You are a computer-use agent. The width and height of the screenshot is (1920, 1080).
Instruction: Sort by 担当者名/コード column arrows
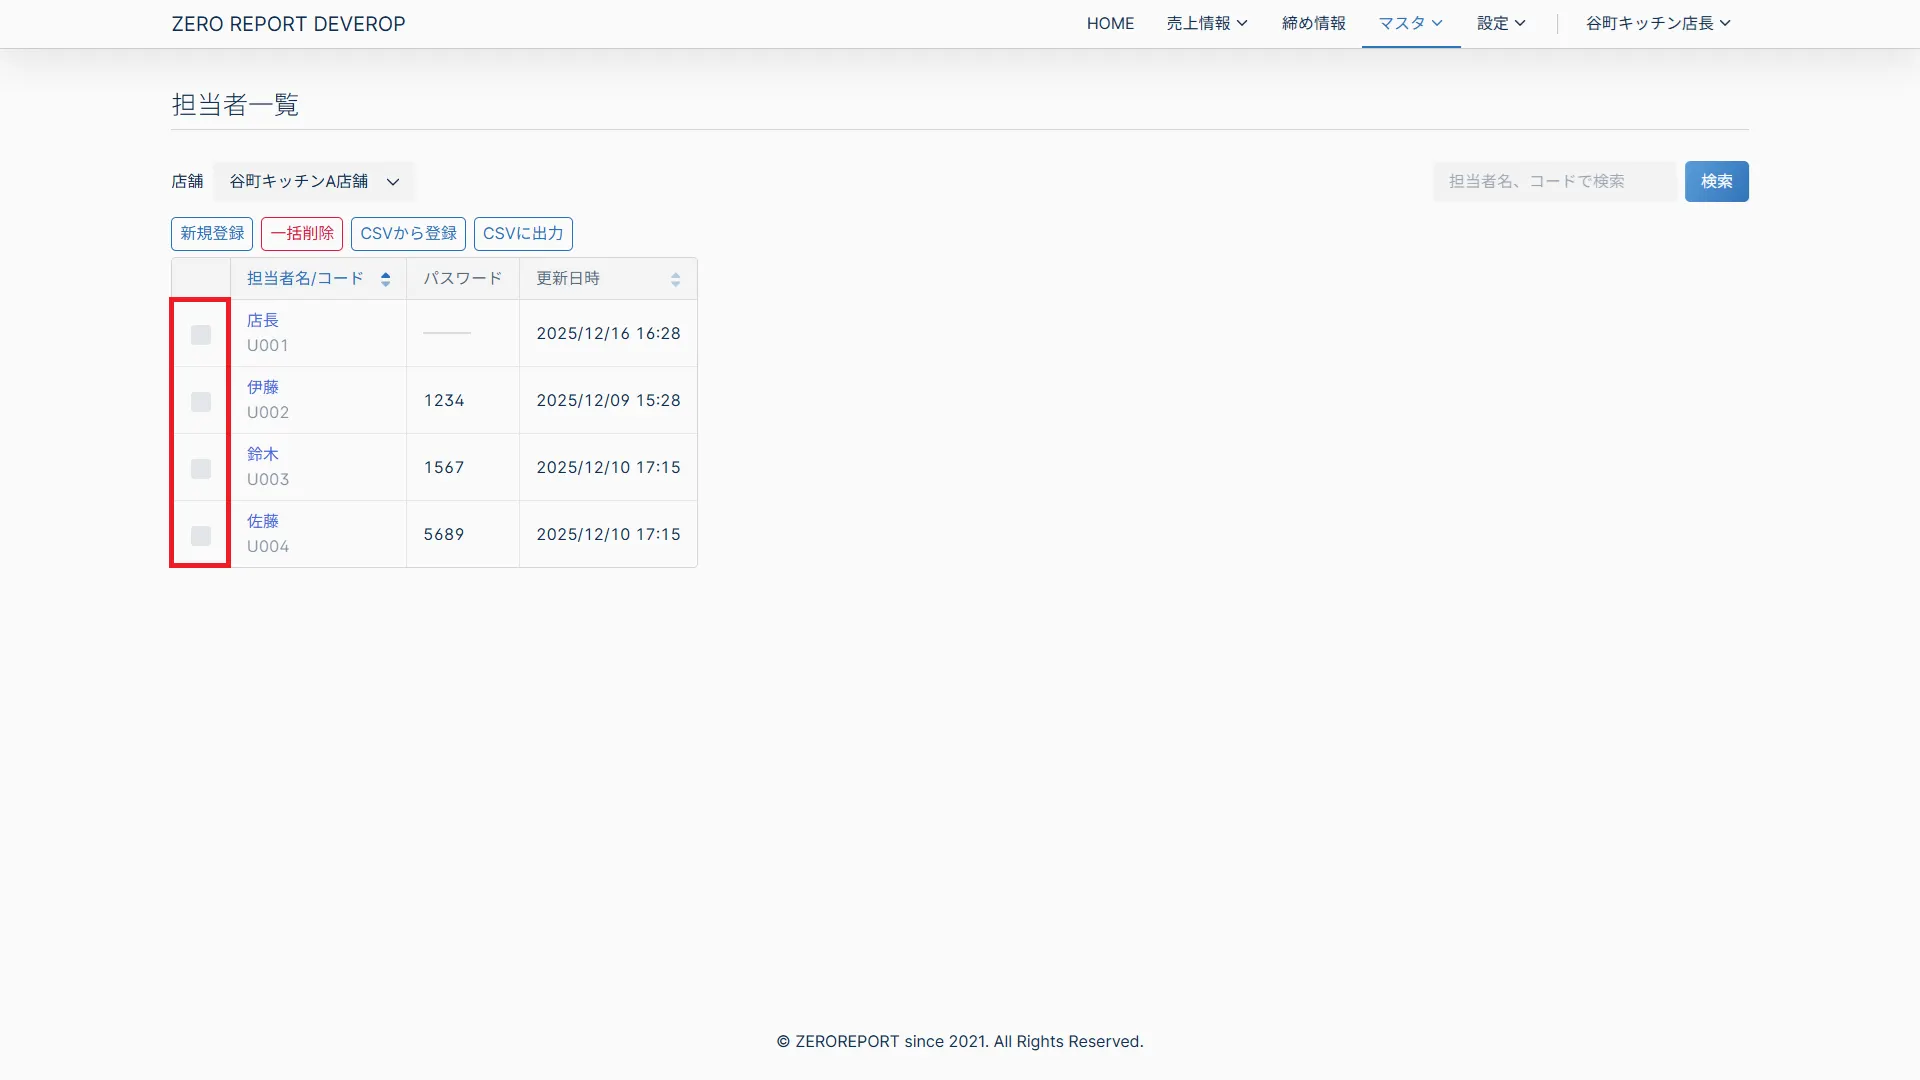(385, 279)
